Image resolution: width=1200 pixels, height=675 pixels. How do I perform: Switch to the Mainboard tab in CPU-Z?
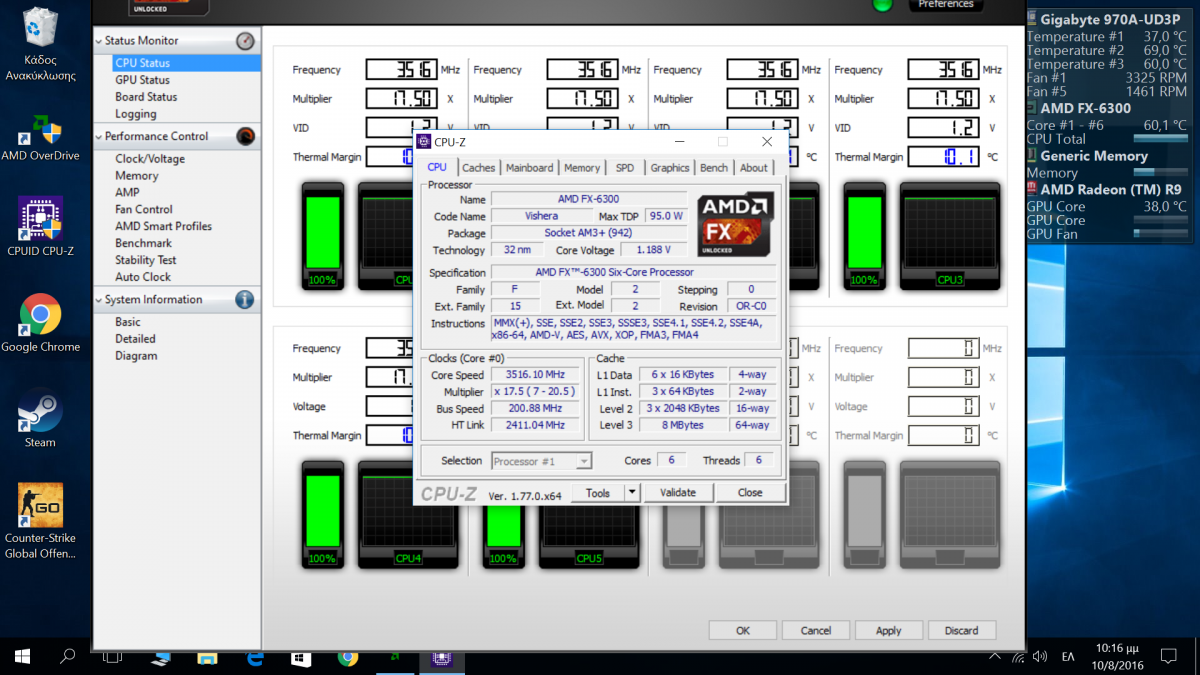click(x=529, y=168)
